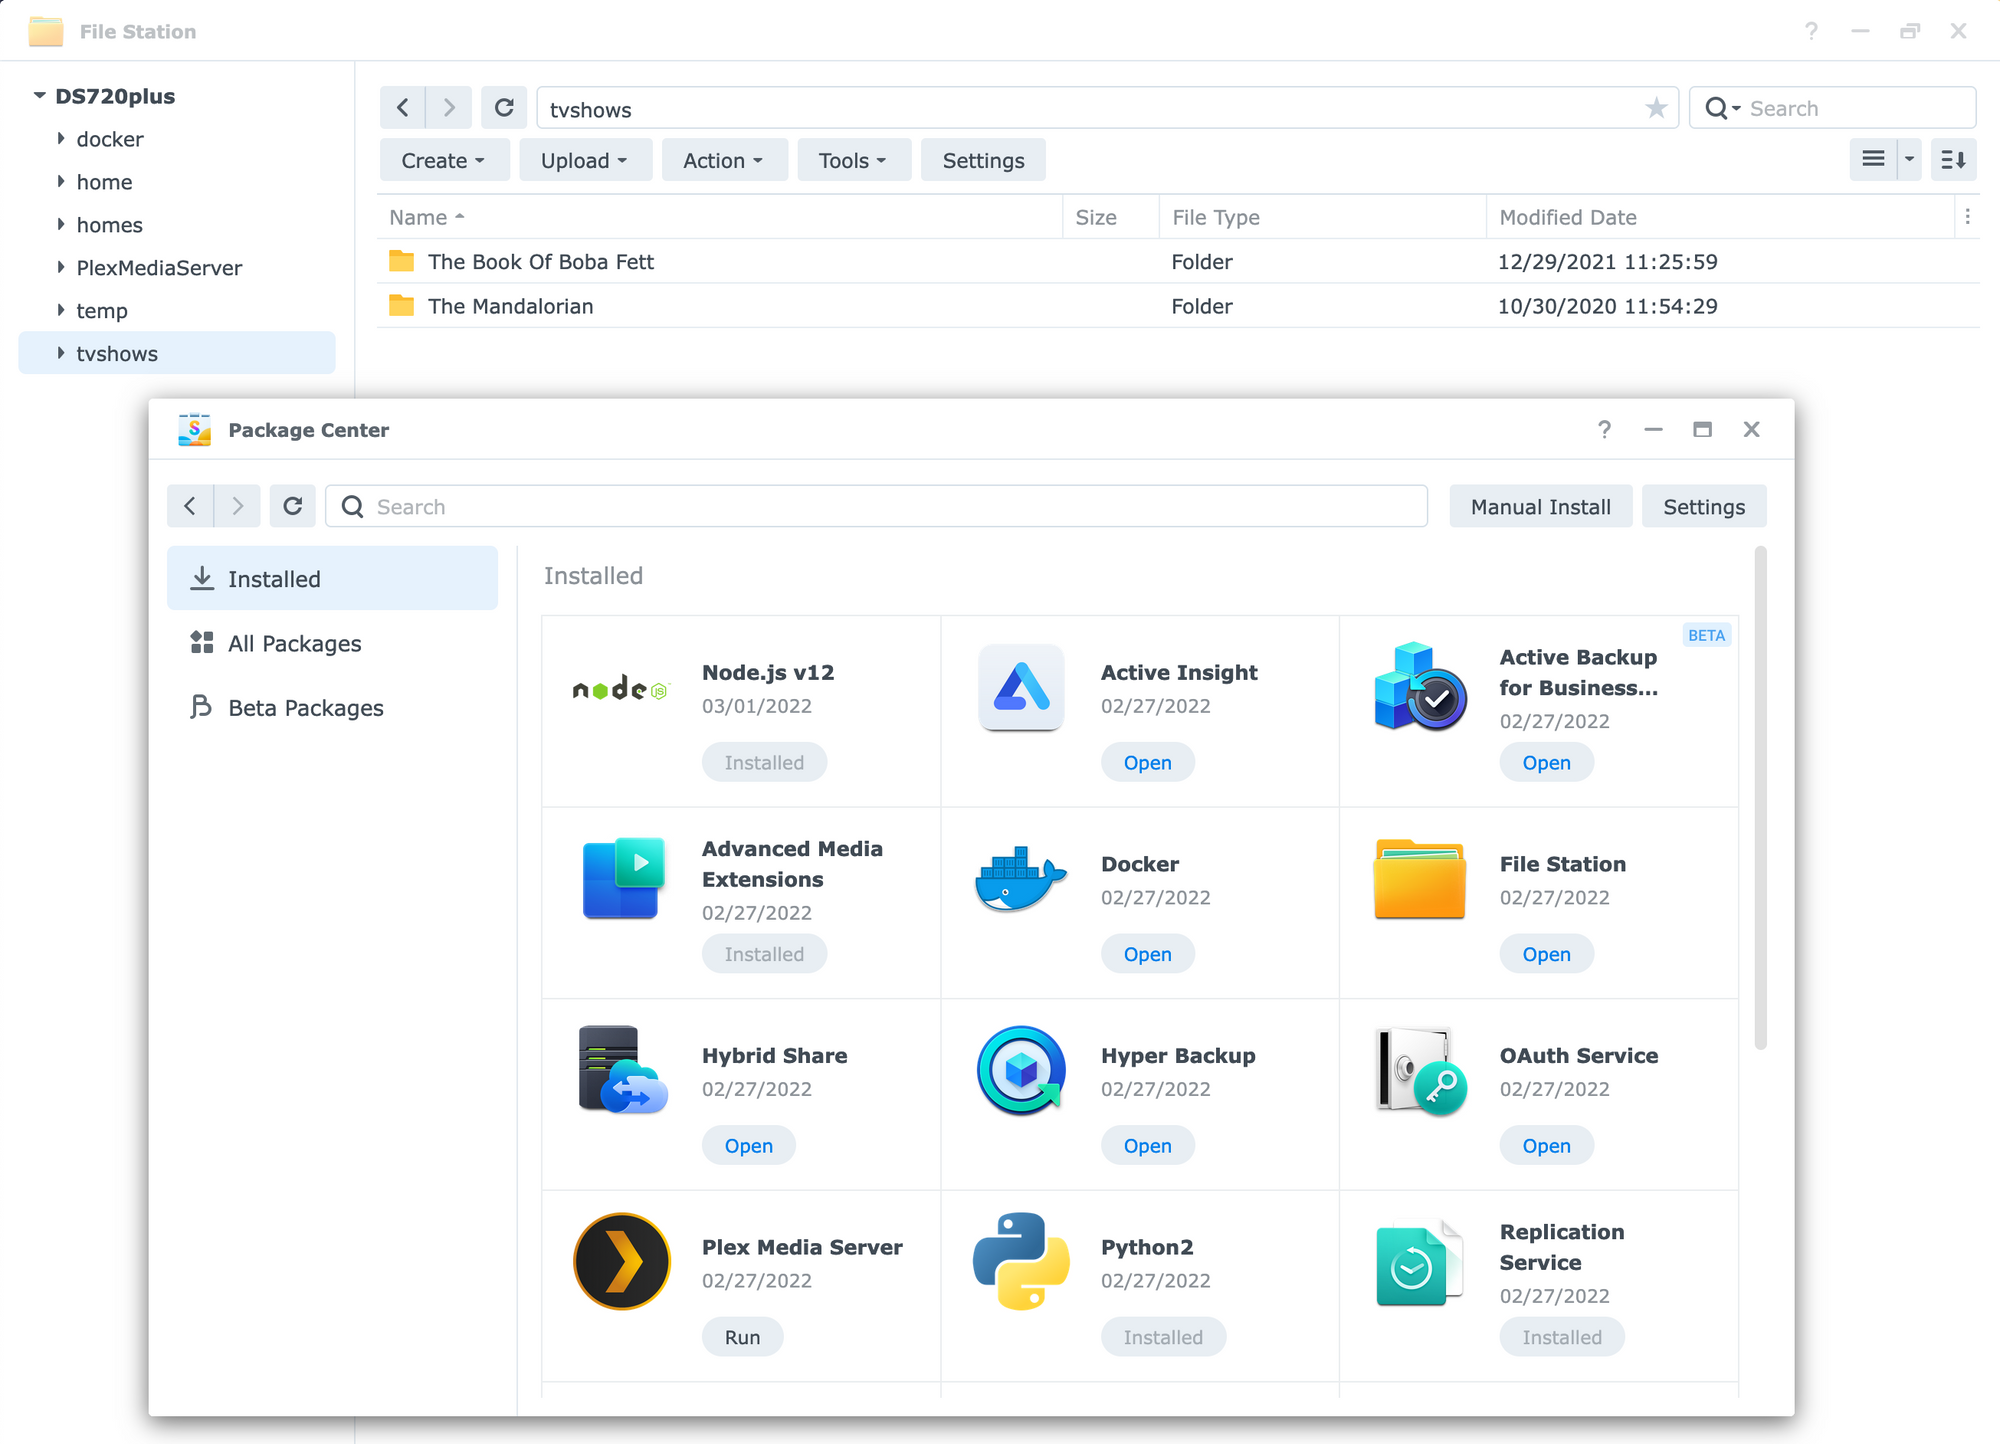Open OAuth Service
The image size is (2000, 1444).
coord(1546,1145)
